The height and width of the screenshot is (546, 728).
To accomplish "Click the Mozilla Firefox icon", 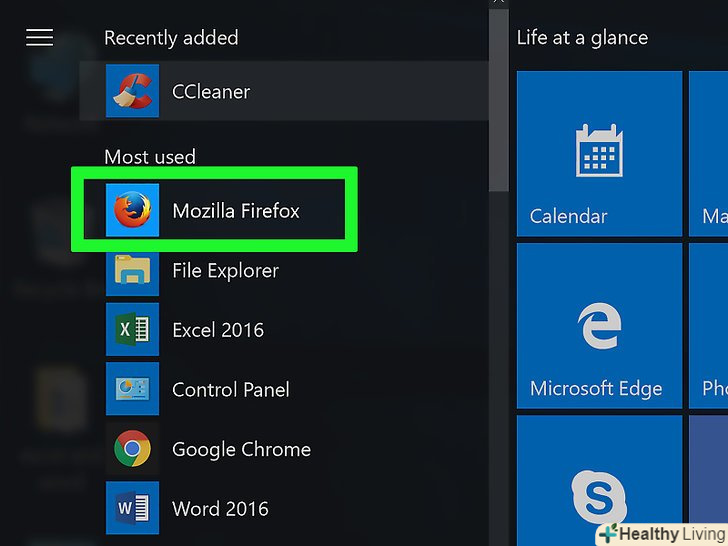I will click(x=132, y=210).
